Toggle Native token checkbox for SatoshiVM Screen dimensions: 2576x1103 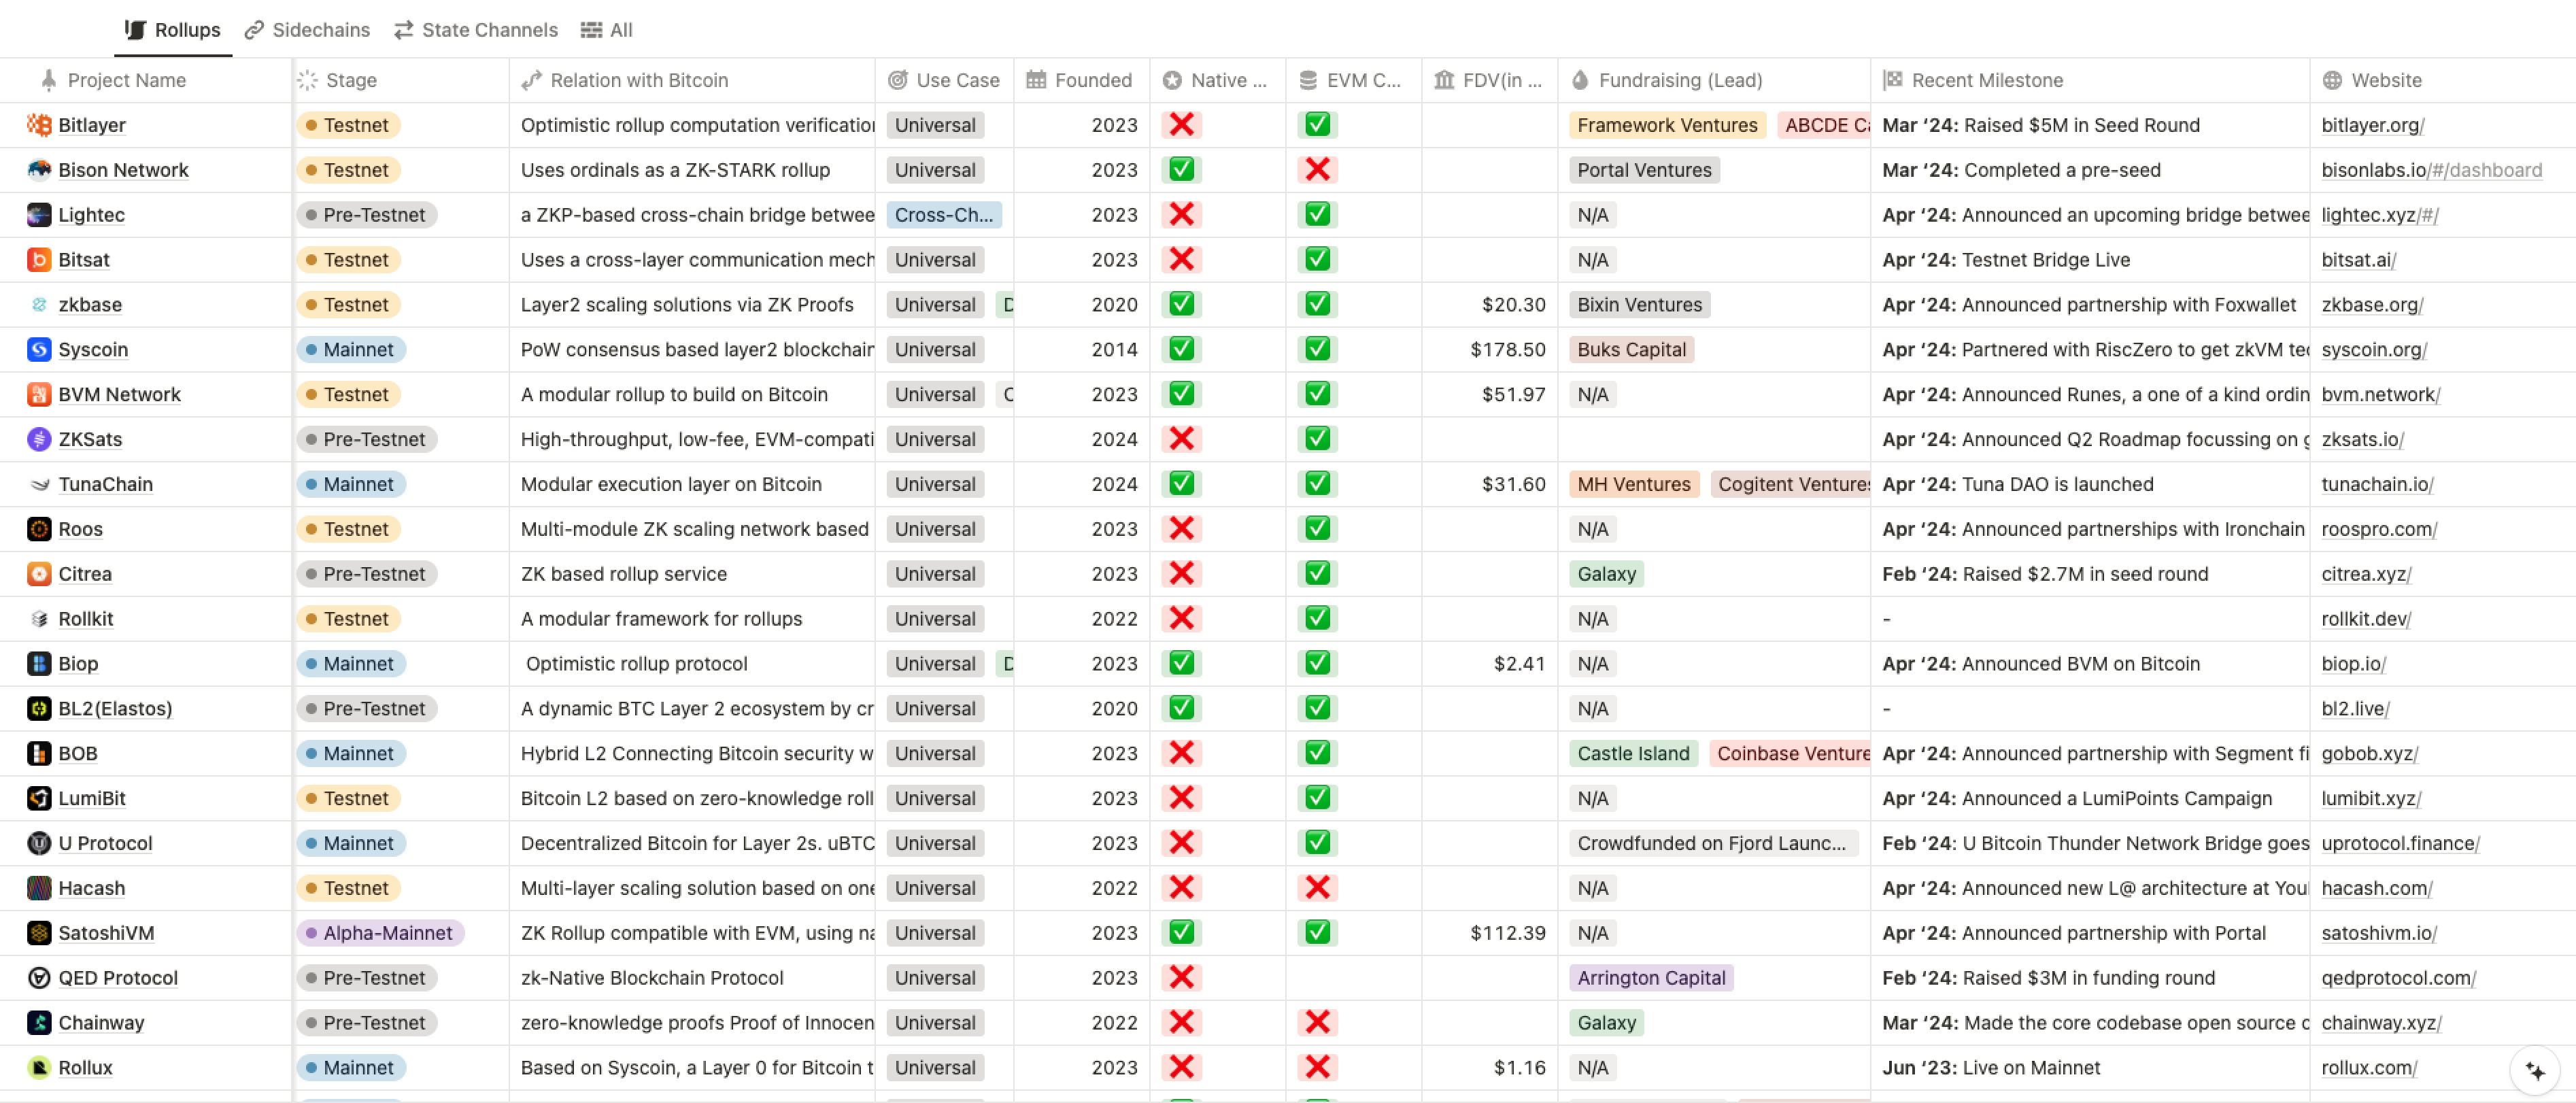pos(1182,933)
